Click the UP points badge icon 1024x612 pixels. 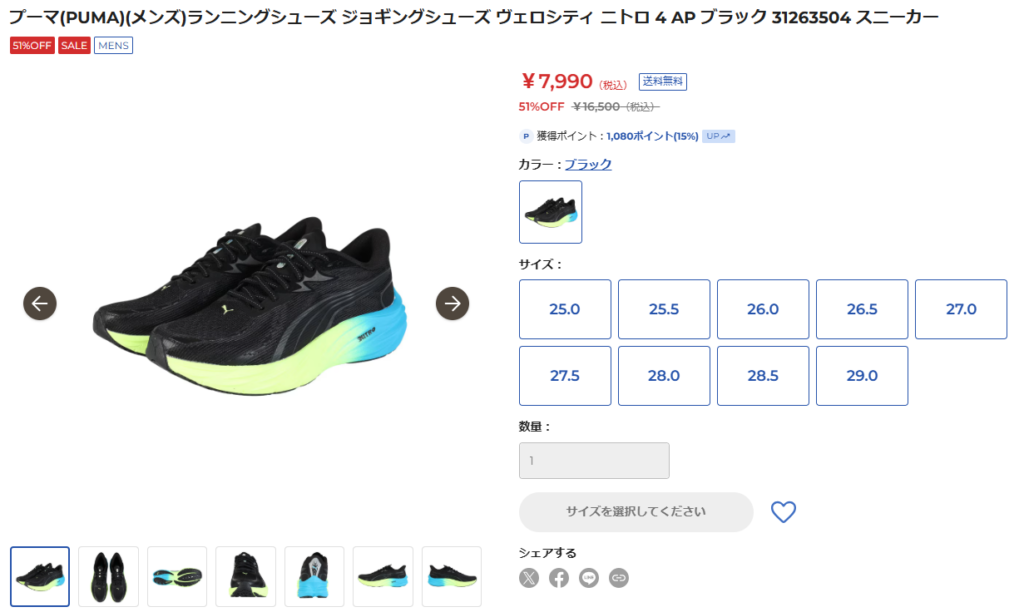click(718, 136)
